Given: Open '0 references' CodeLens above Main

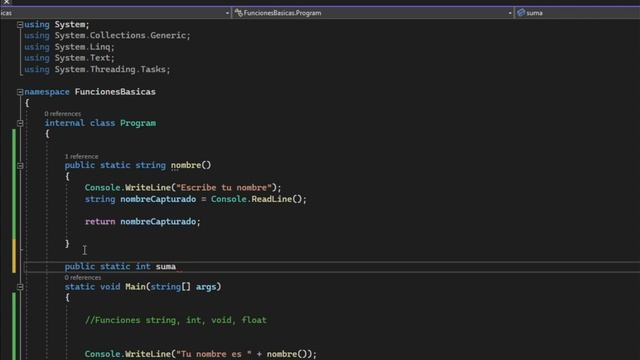Looking at the screenshot, I should coord(82,278).
